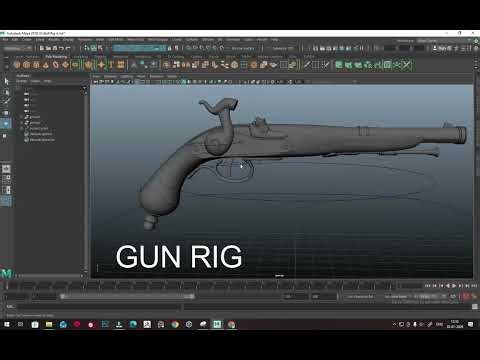The width and height of the screenshot is (480, 360).
Task: Open the Script Editor icon beside command line
Action: (475, 307)
